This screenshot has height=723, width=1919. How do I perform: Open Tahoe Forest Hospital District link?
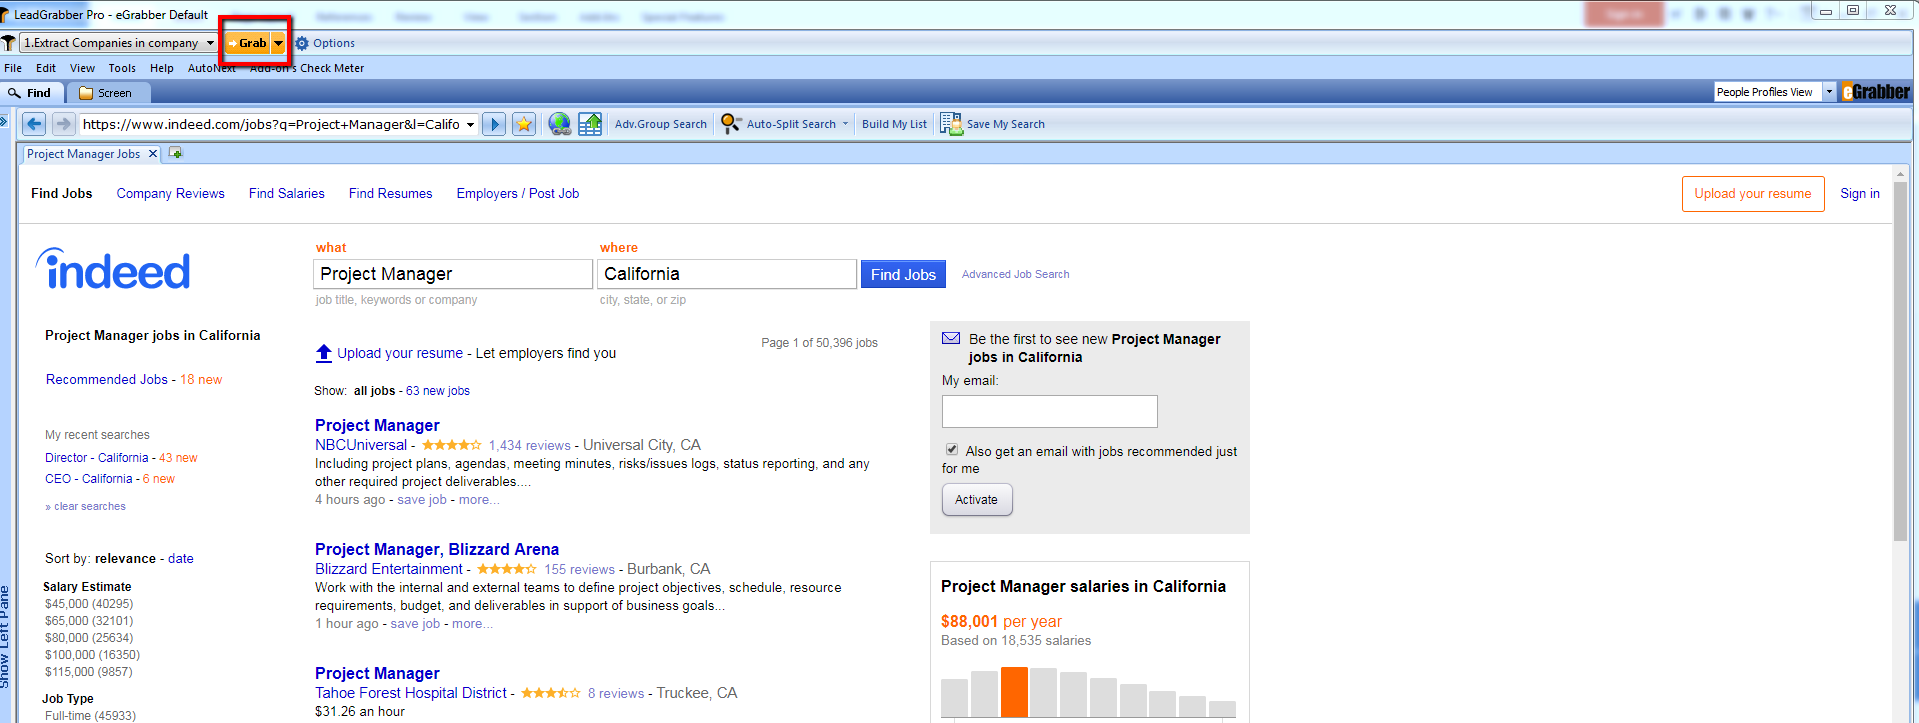click(x=411, y=693)
